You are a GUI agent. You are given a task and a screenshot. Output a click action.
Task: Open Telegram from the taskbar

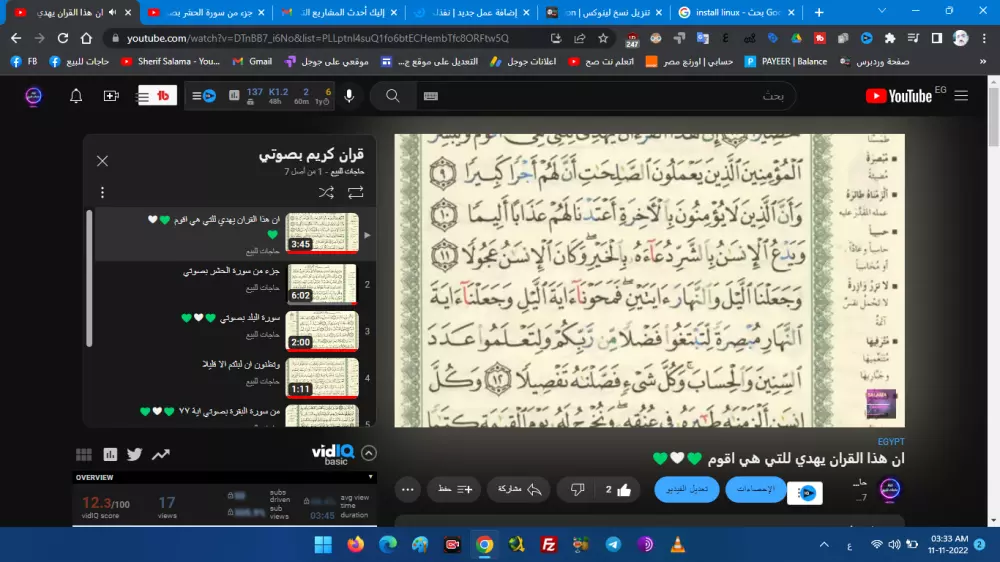point(613,545)
